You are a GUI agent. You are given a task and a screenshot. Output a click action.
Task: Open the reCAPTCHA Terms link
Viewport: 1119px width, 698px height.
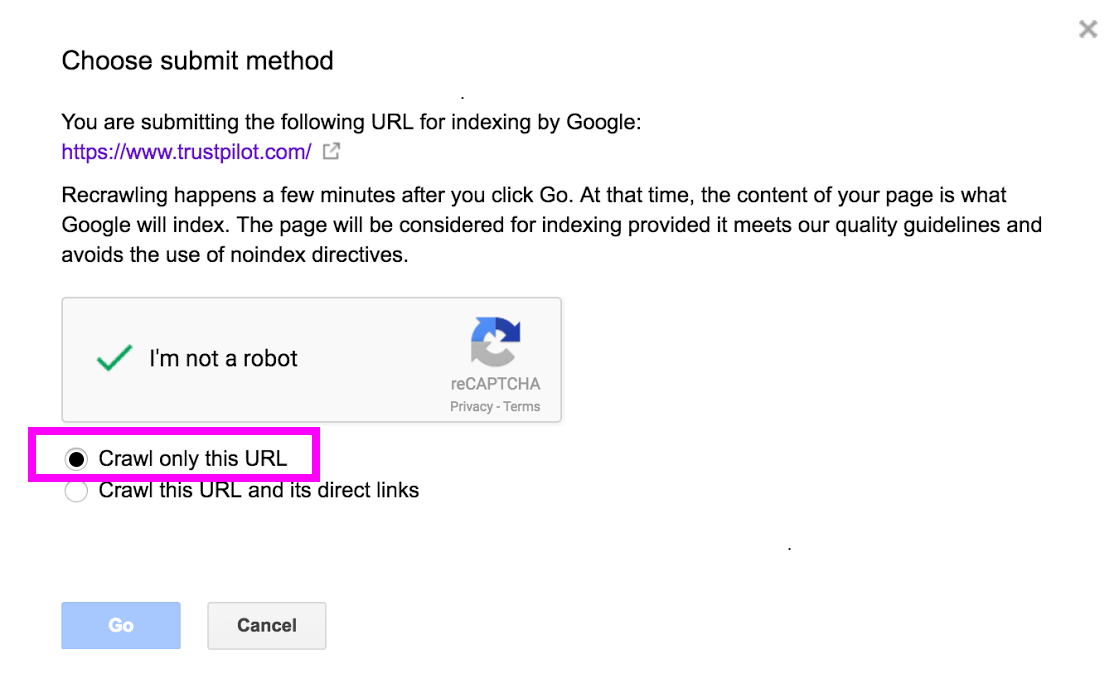pyautogui.click(x=522, y=407)
